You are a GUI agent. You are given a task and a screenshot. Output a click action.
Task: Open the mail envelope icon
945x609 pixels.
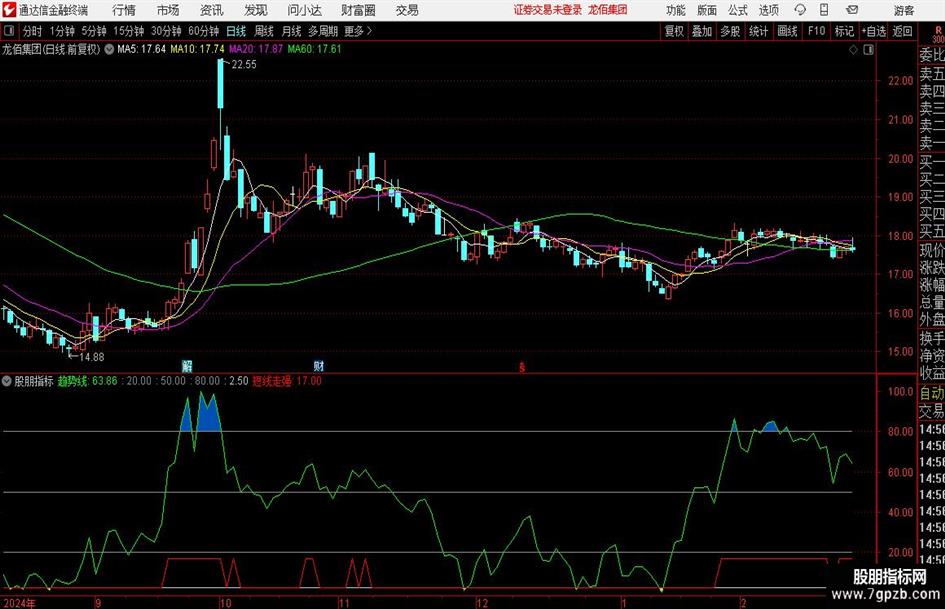click(x=852, y=10)
